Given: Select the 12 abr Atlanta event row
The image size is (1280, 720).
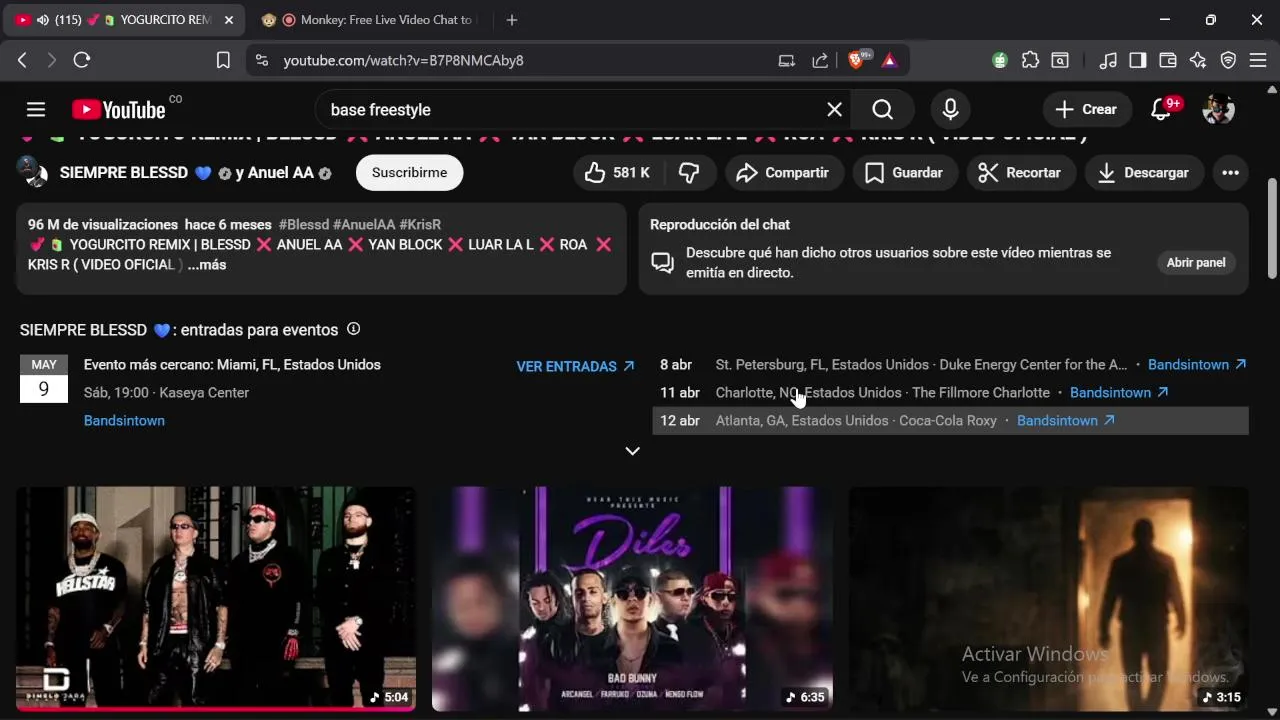Looking at the screenshot, I should (950, 421).
